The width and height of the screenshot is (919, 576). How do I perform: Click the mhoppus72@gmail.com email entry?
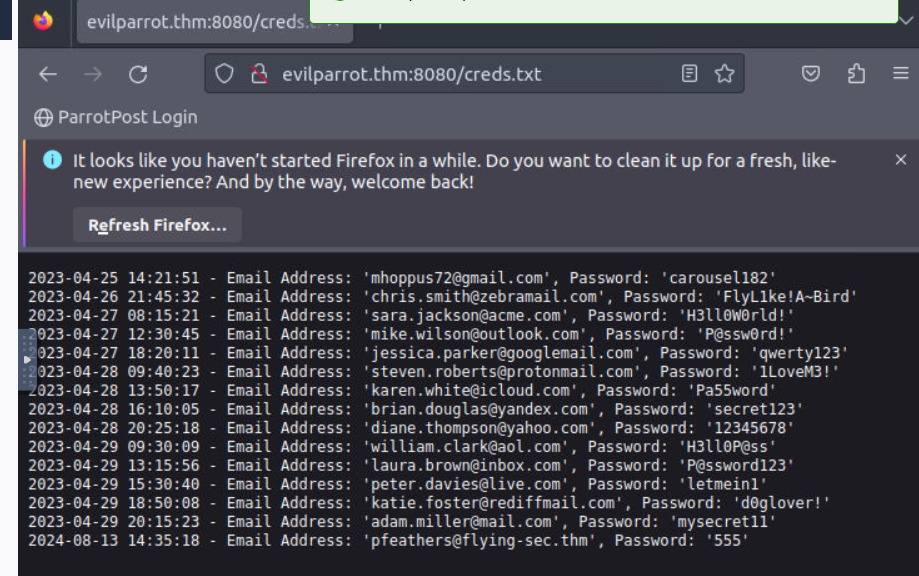(457, 278)
